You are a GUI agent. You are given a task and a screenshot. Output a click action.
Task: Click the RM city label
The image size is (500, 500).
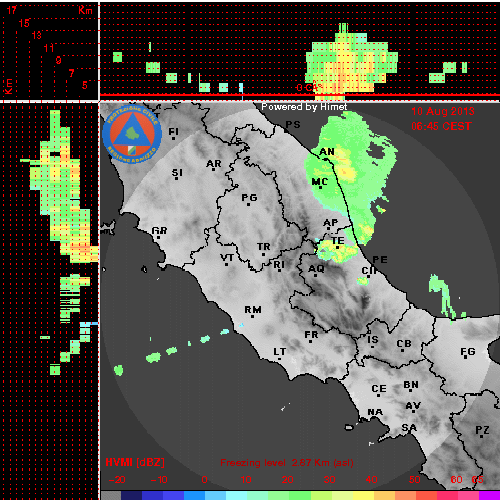[253, 310]
